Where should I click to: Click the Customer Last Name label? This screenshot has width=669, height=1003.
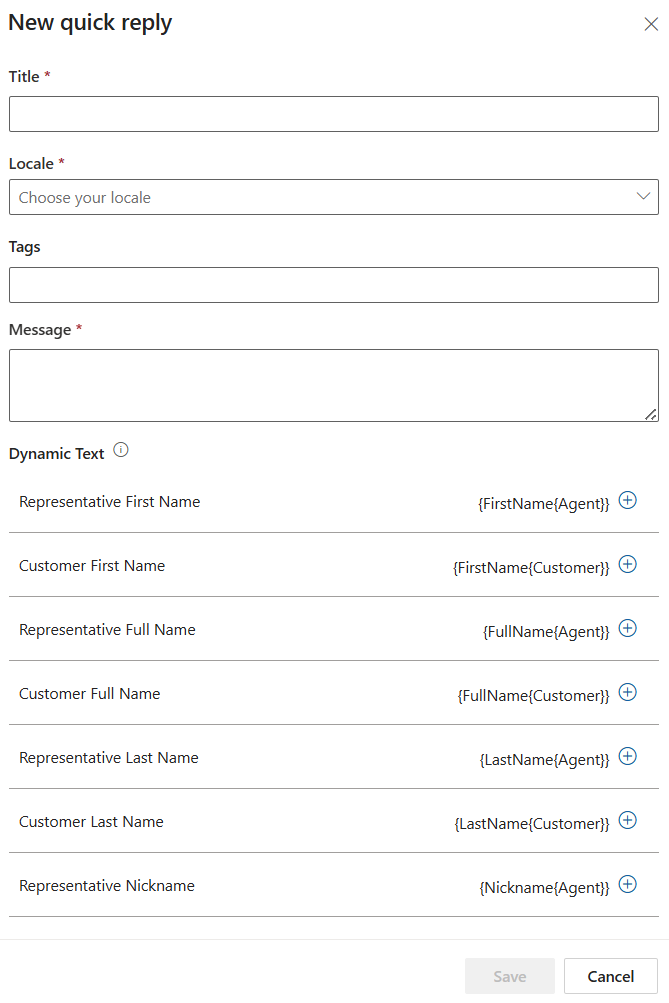point(91,821)
